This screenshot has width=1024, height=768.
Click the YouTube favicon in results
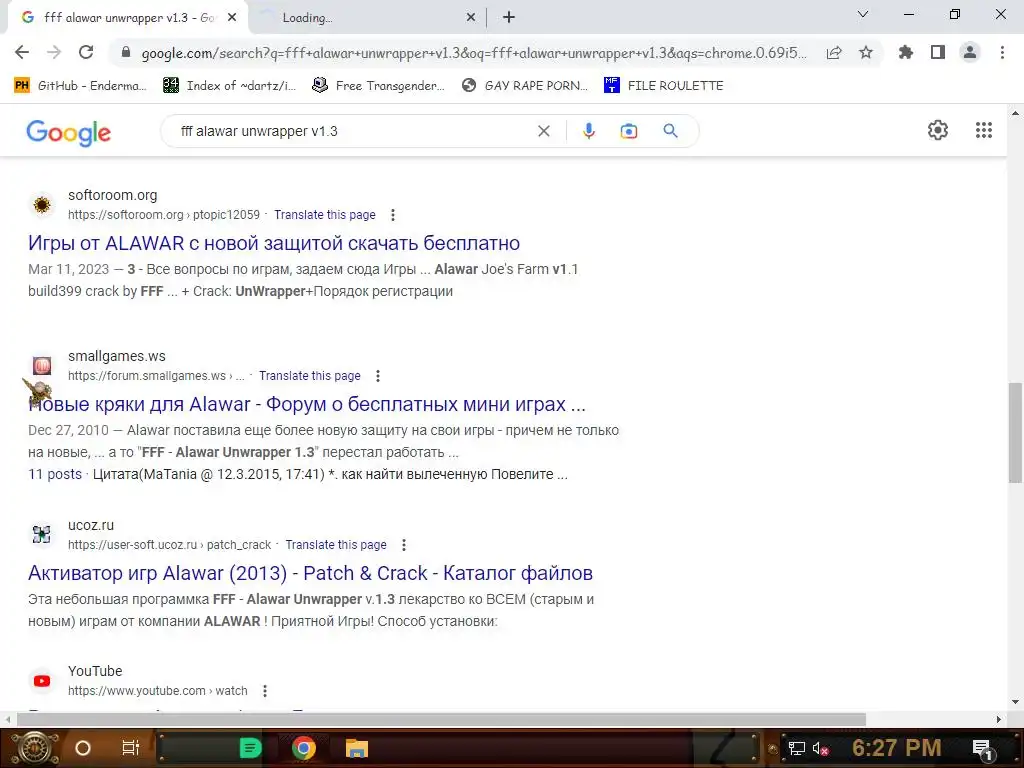pos(42,681)
